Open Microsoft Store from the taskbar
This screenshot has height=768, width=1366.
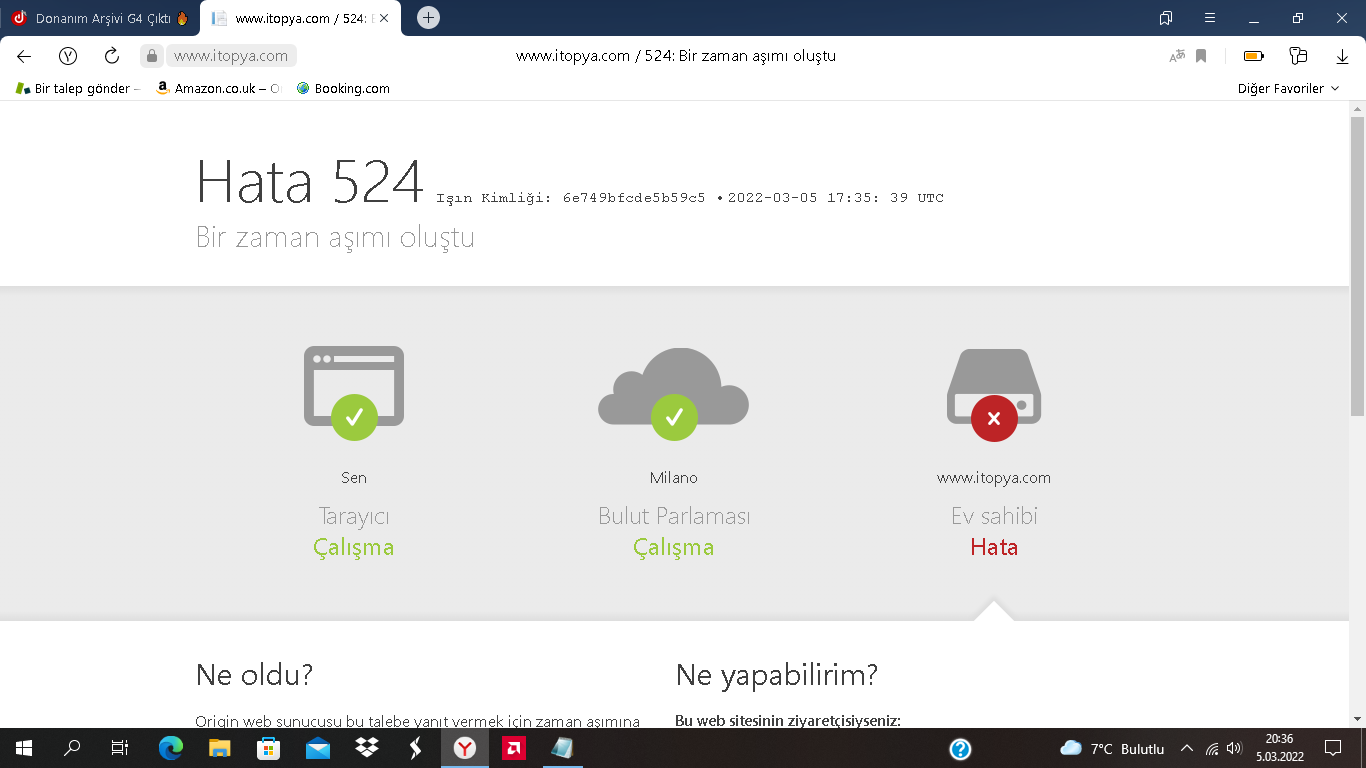(269, 748)
